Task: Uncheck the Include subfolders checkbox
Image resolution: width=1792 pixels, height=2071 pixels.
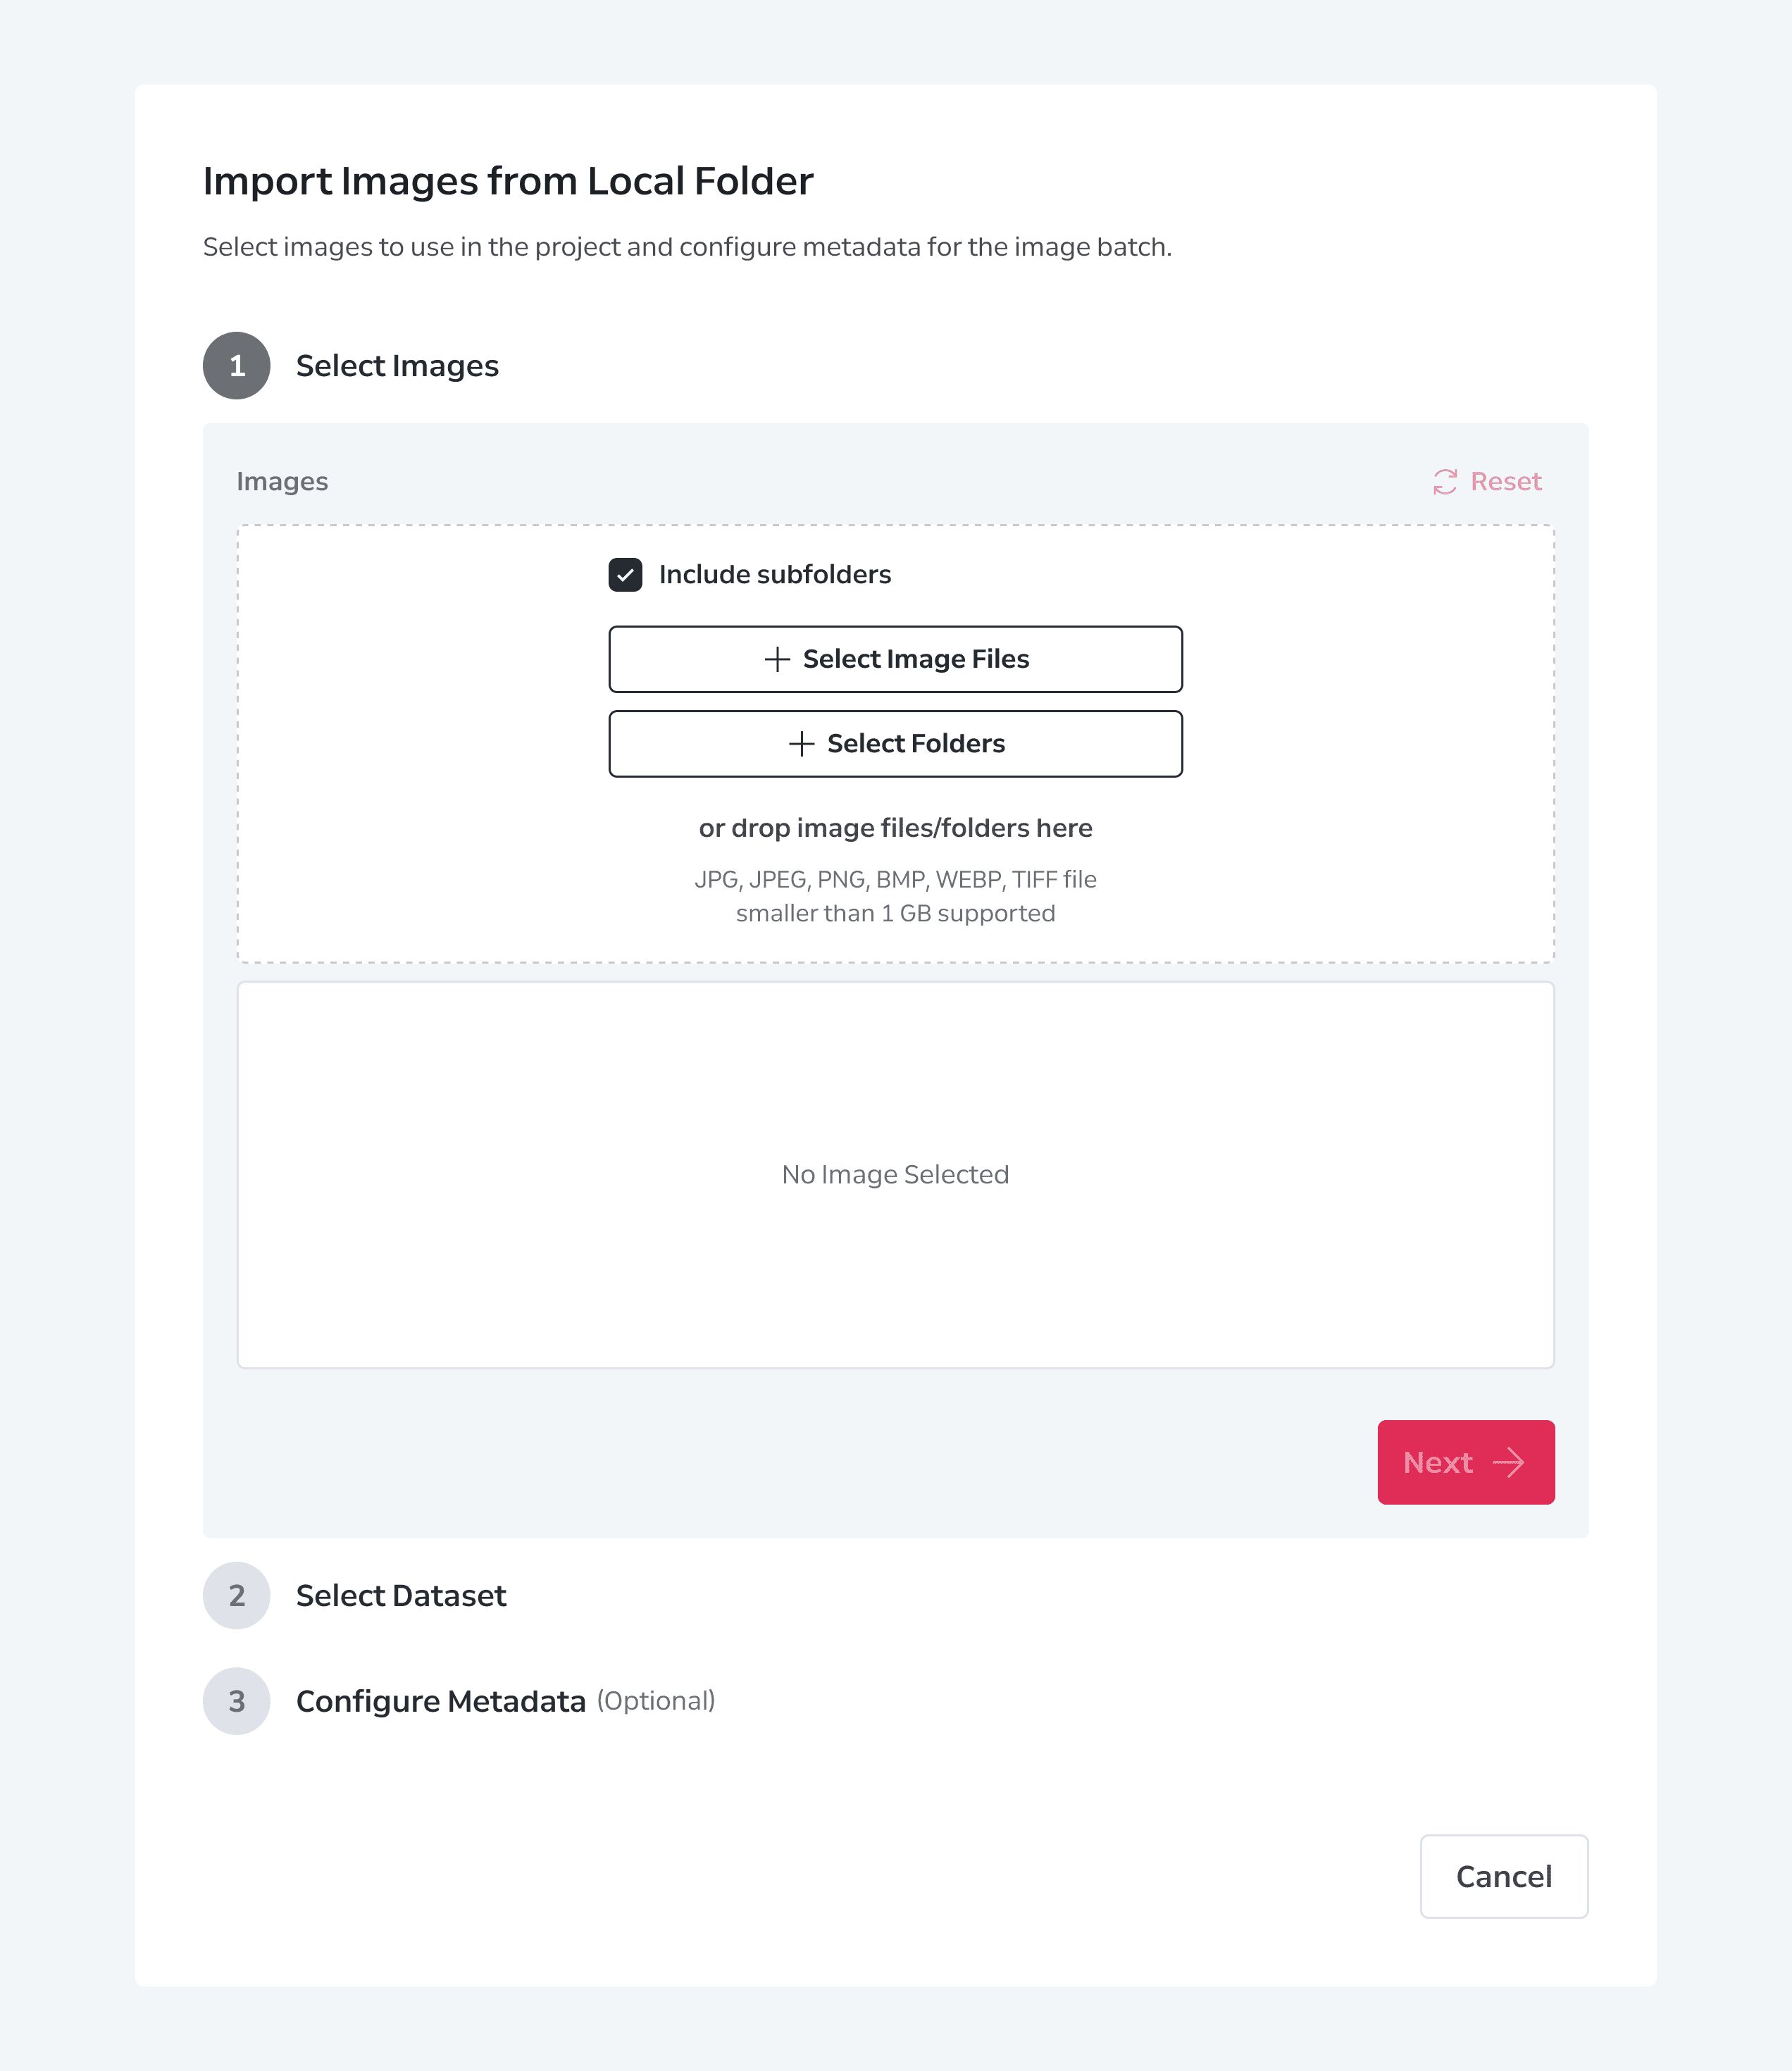Action: 625,575
